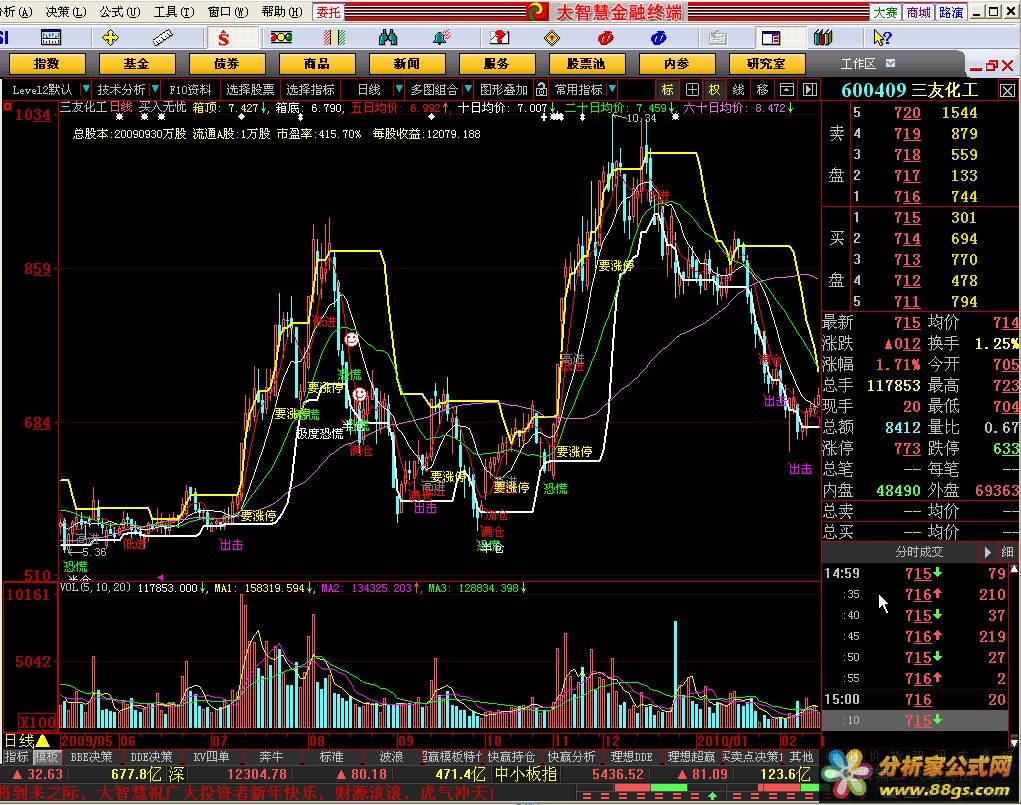Click the 基金 yellow button
The height and width of the screenshot is (805, 1021).
137,64
